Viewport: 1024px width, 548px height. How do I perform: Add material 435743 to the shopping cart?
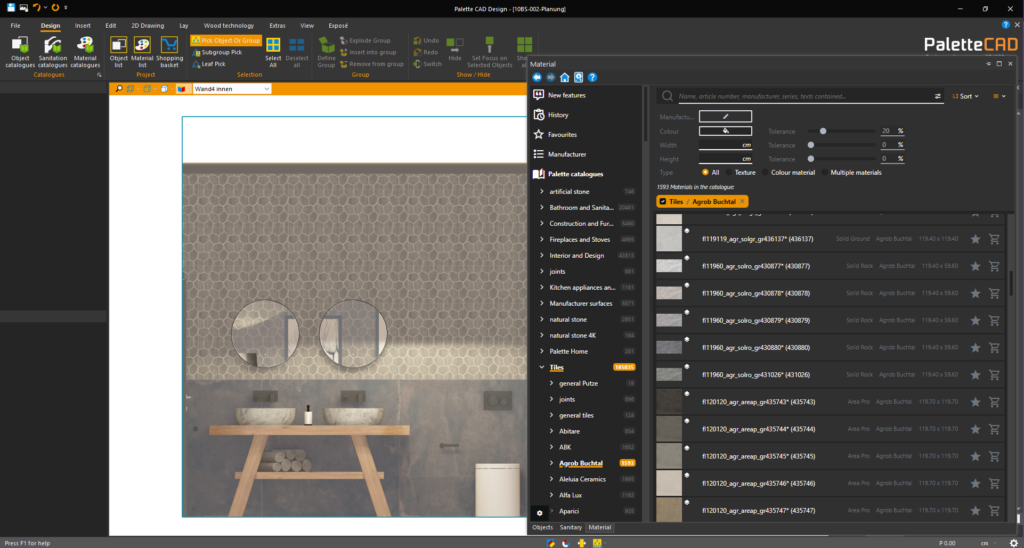pyautogui.click(x=994, y=401)
